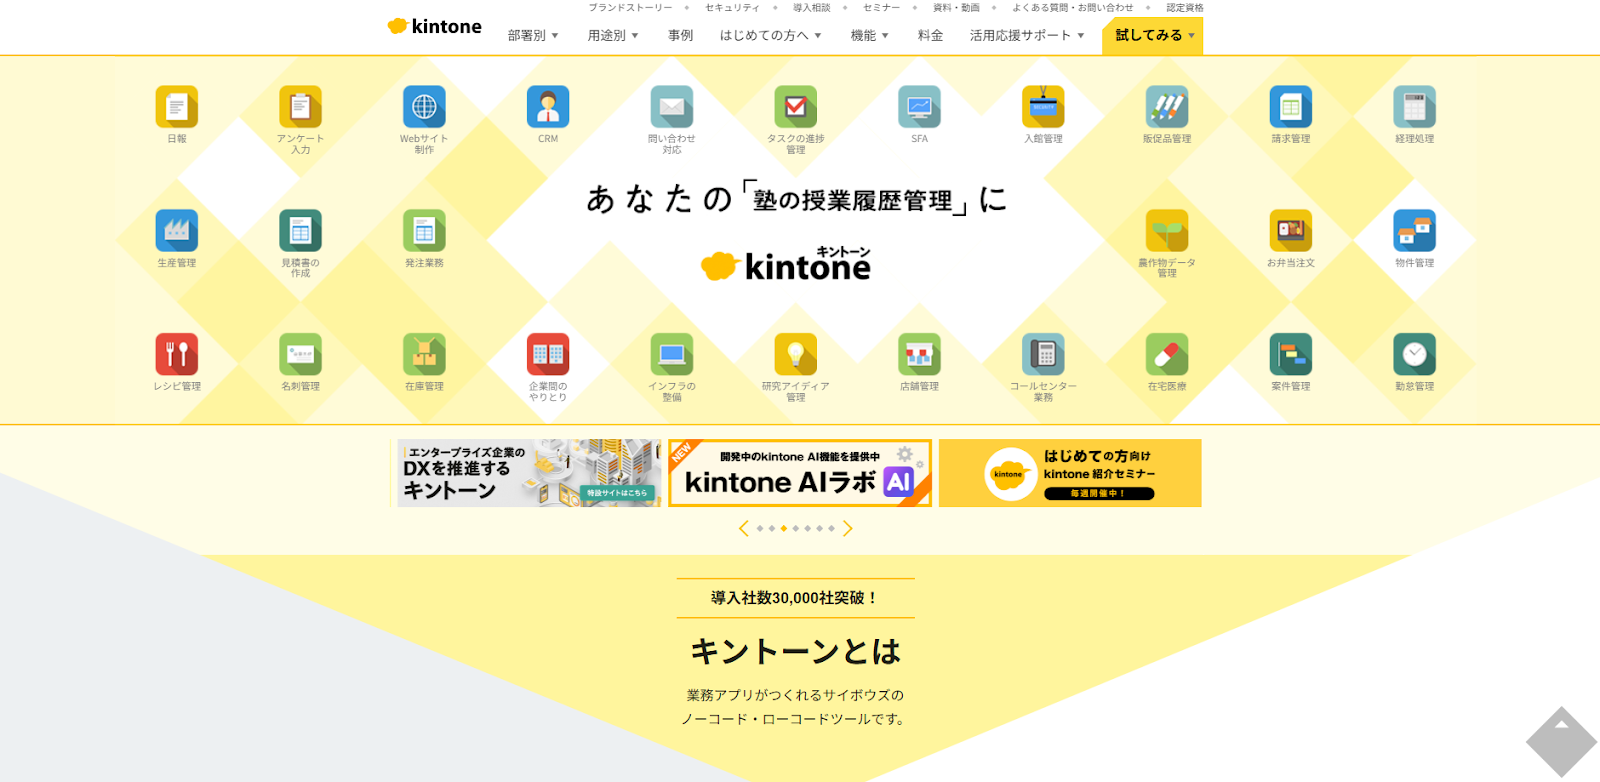Expand the 機能 dropdown menu
This screenshot has height=782, width=1600.
coord(870,35)
